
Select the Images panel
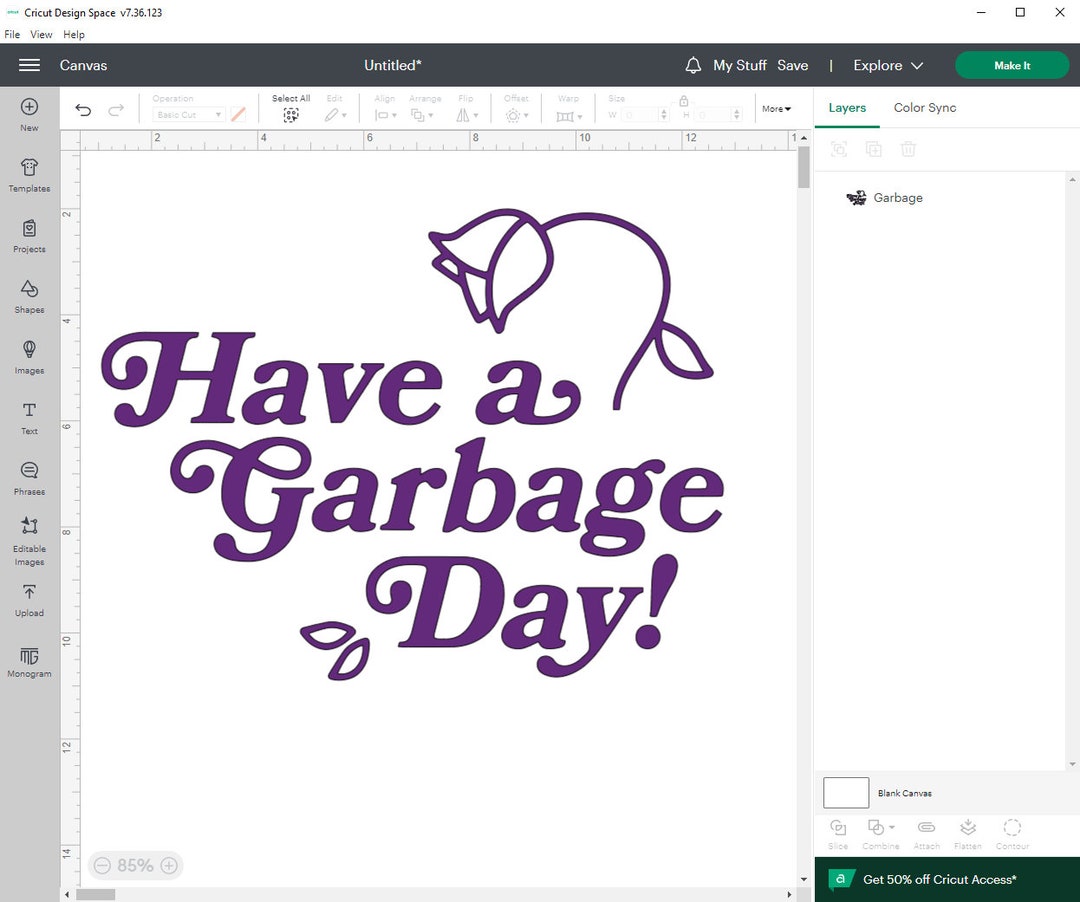(x=29, y=358)
